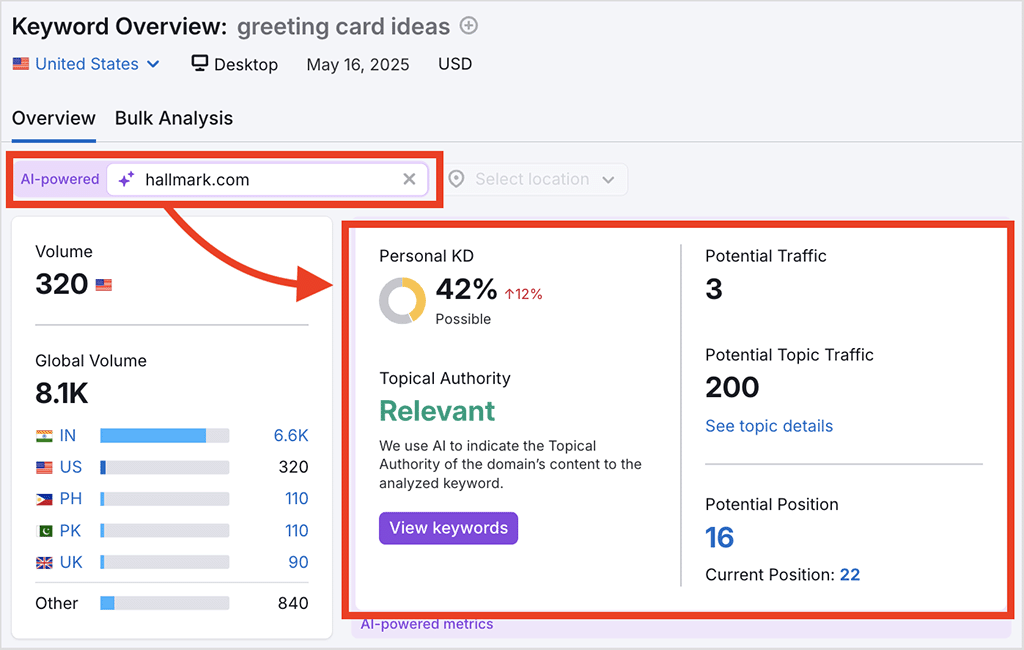Viewport: 1024px width, 650px height.
Task: Click the Desktop monitor icon
Action: (x=200, y=63)
